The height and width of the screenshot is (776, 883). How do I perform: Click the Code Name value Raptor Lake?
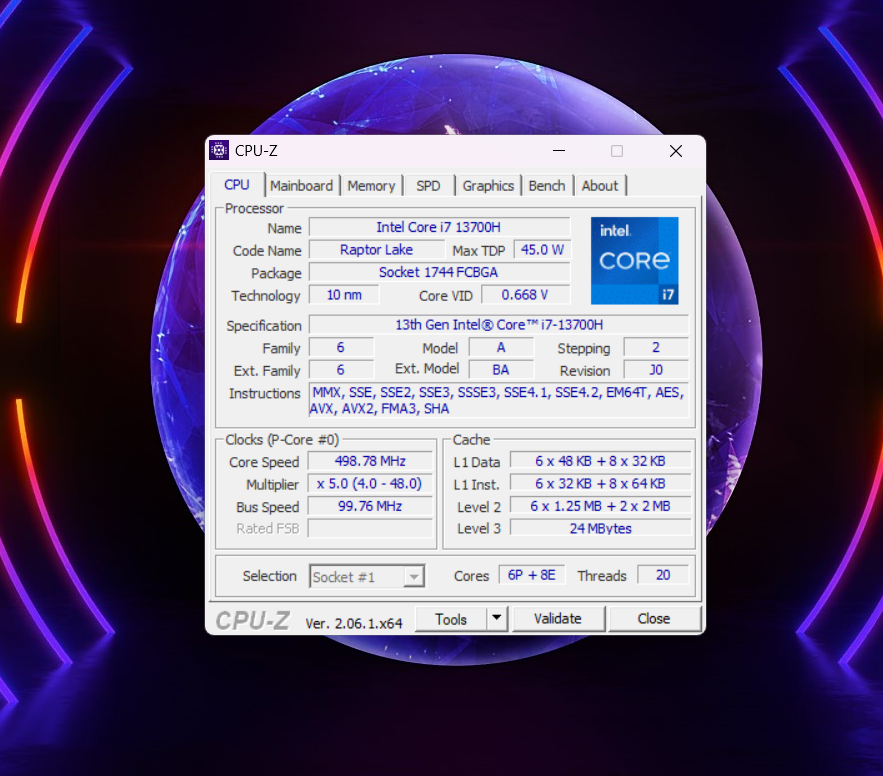(377, 249)
